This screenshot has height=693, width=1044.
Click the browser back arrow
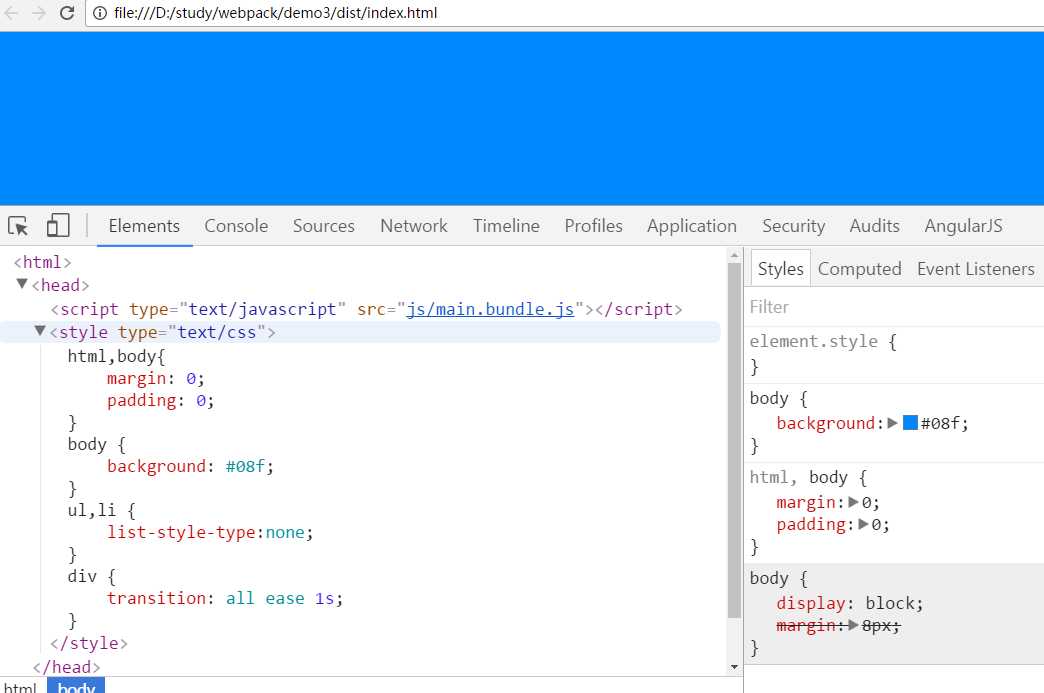(11, 13)
